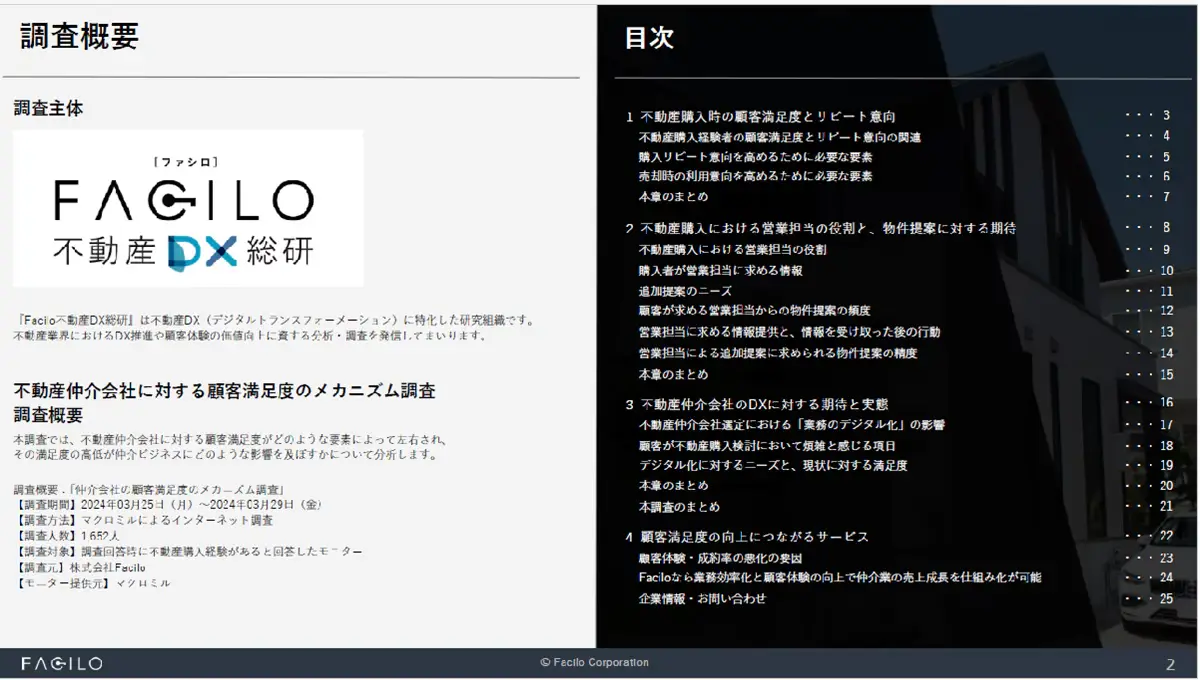The image size is (1200, 680).
Task: Open chapter 2 不動産購入における営業担当の役割 heading
Action: pos(828,228)
